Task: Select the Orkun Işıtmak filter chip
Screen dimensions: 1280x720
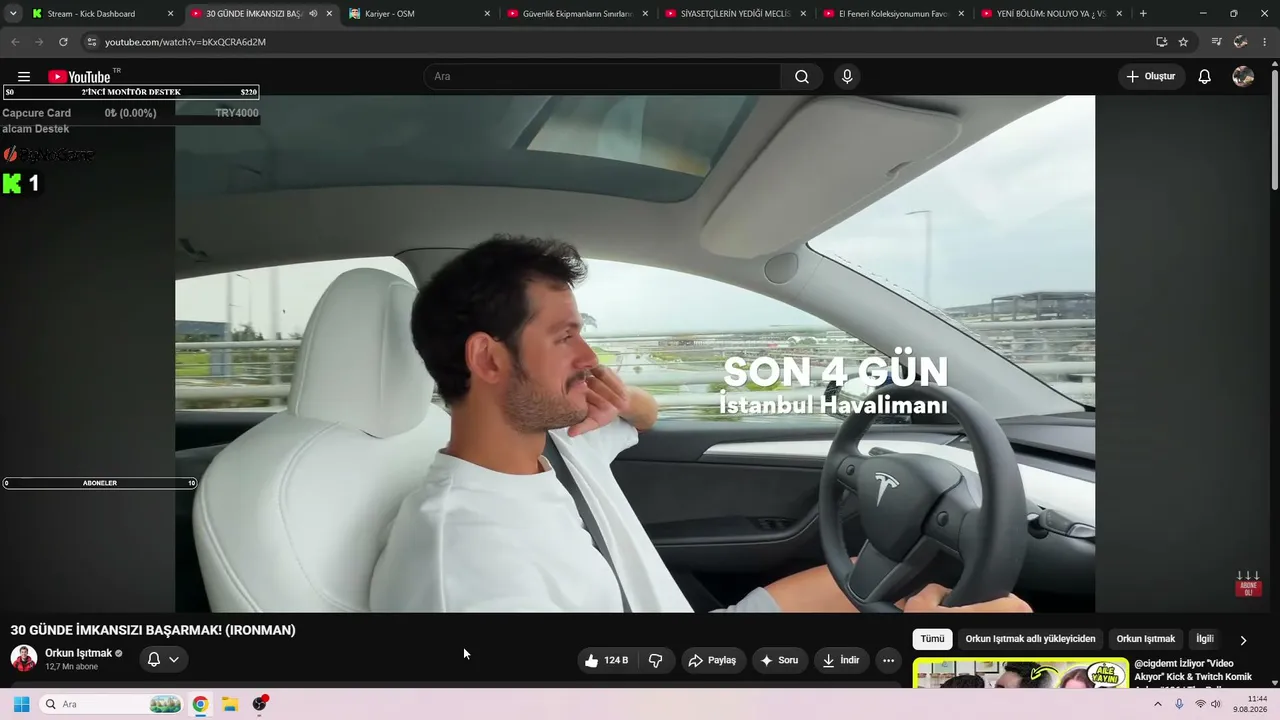Action: (1146, 639)
